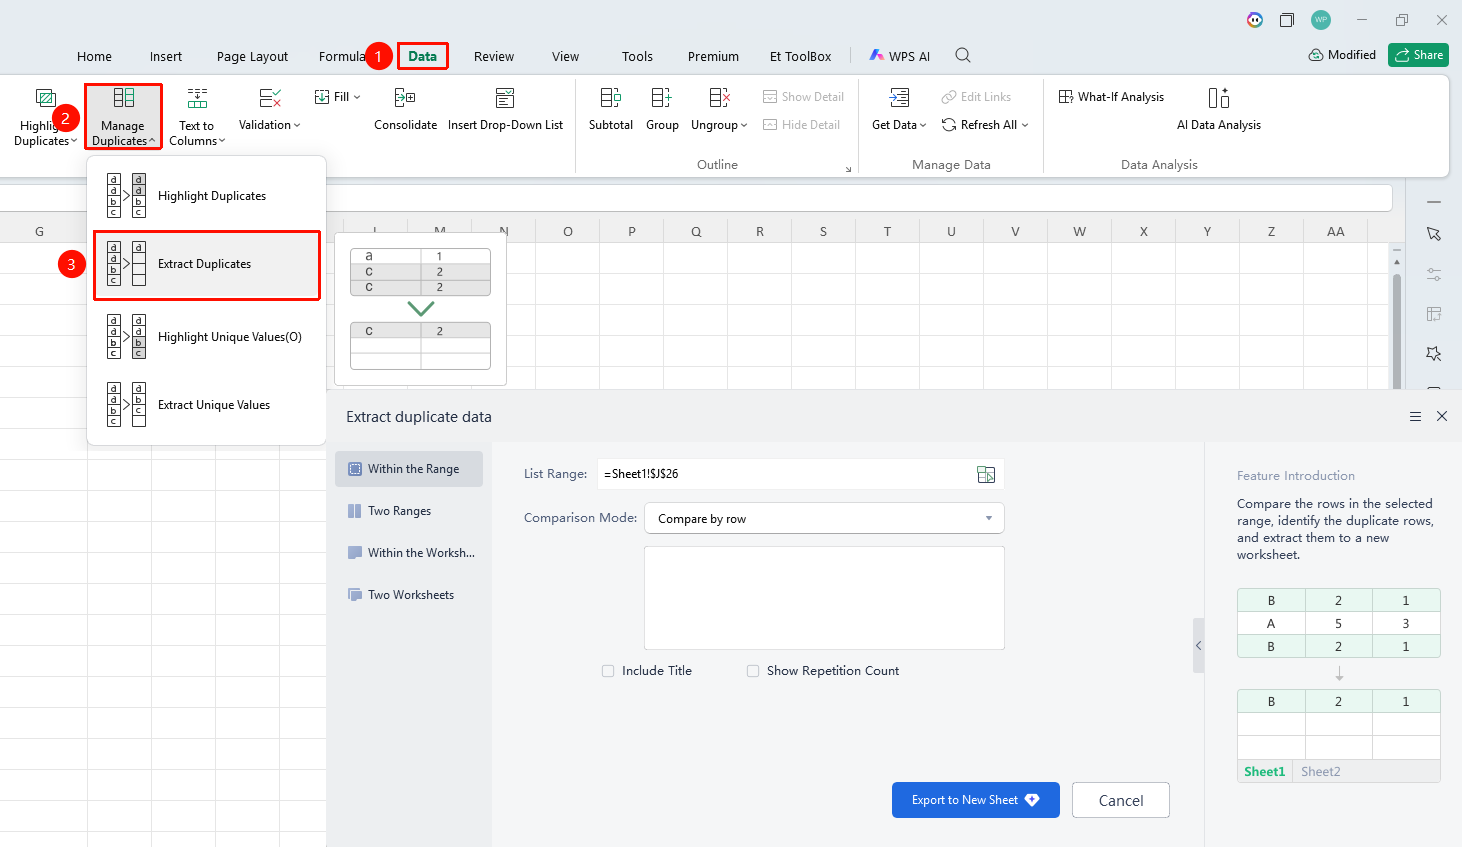1462x847 pixels.
Task: Open AI Data Analysis
Action: pos(1219,110)
